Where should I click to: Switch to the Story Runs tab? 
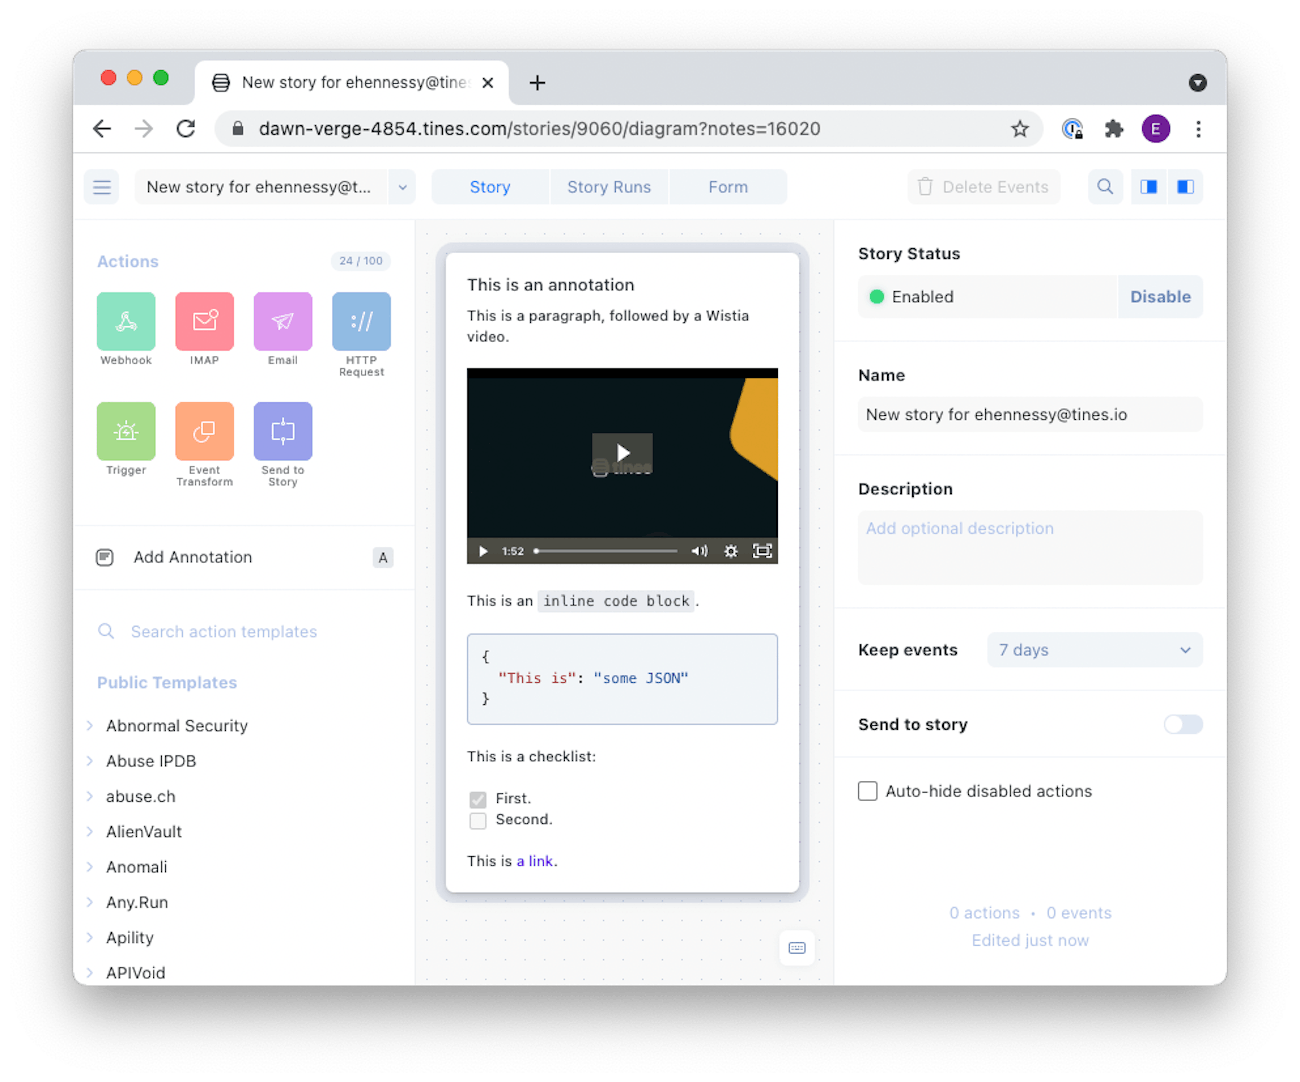[x=609, y=187]
